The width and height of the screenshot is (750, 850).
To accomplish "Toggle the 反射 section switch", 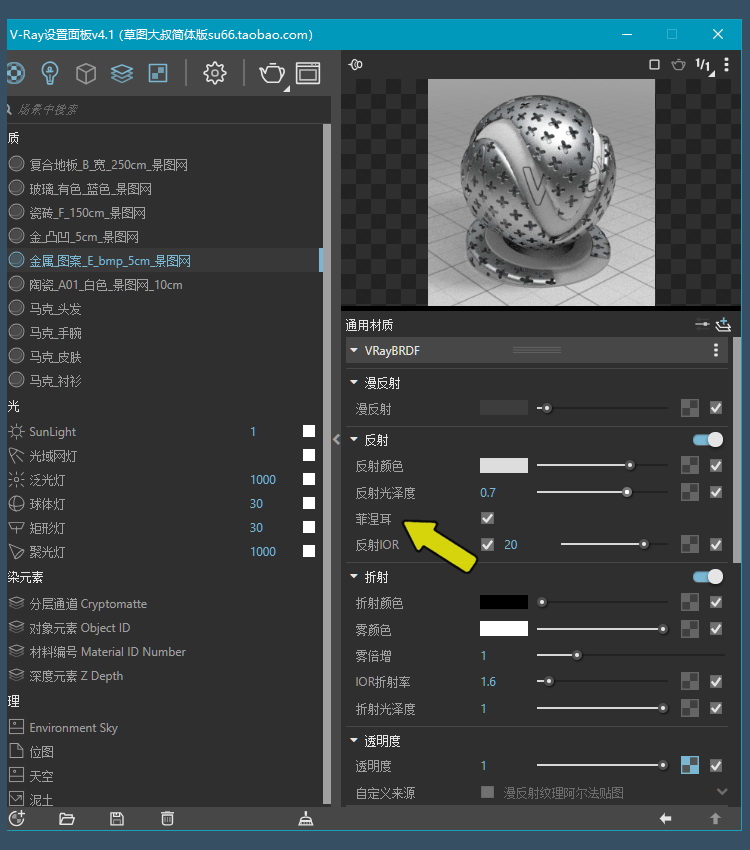I will pyautogui.click(x=708, y=440).
